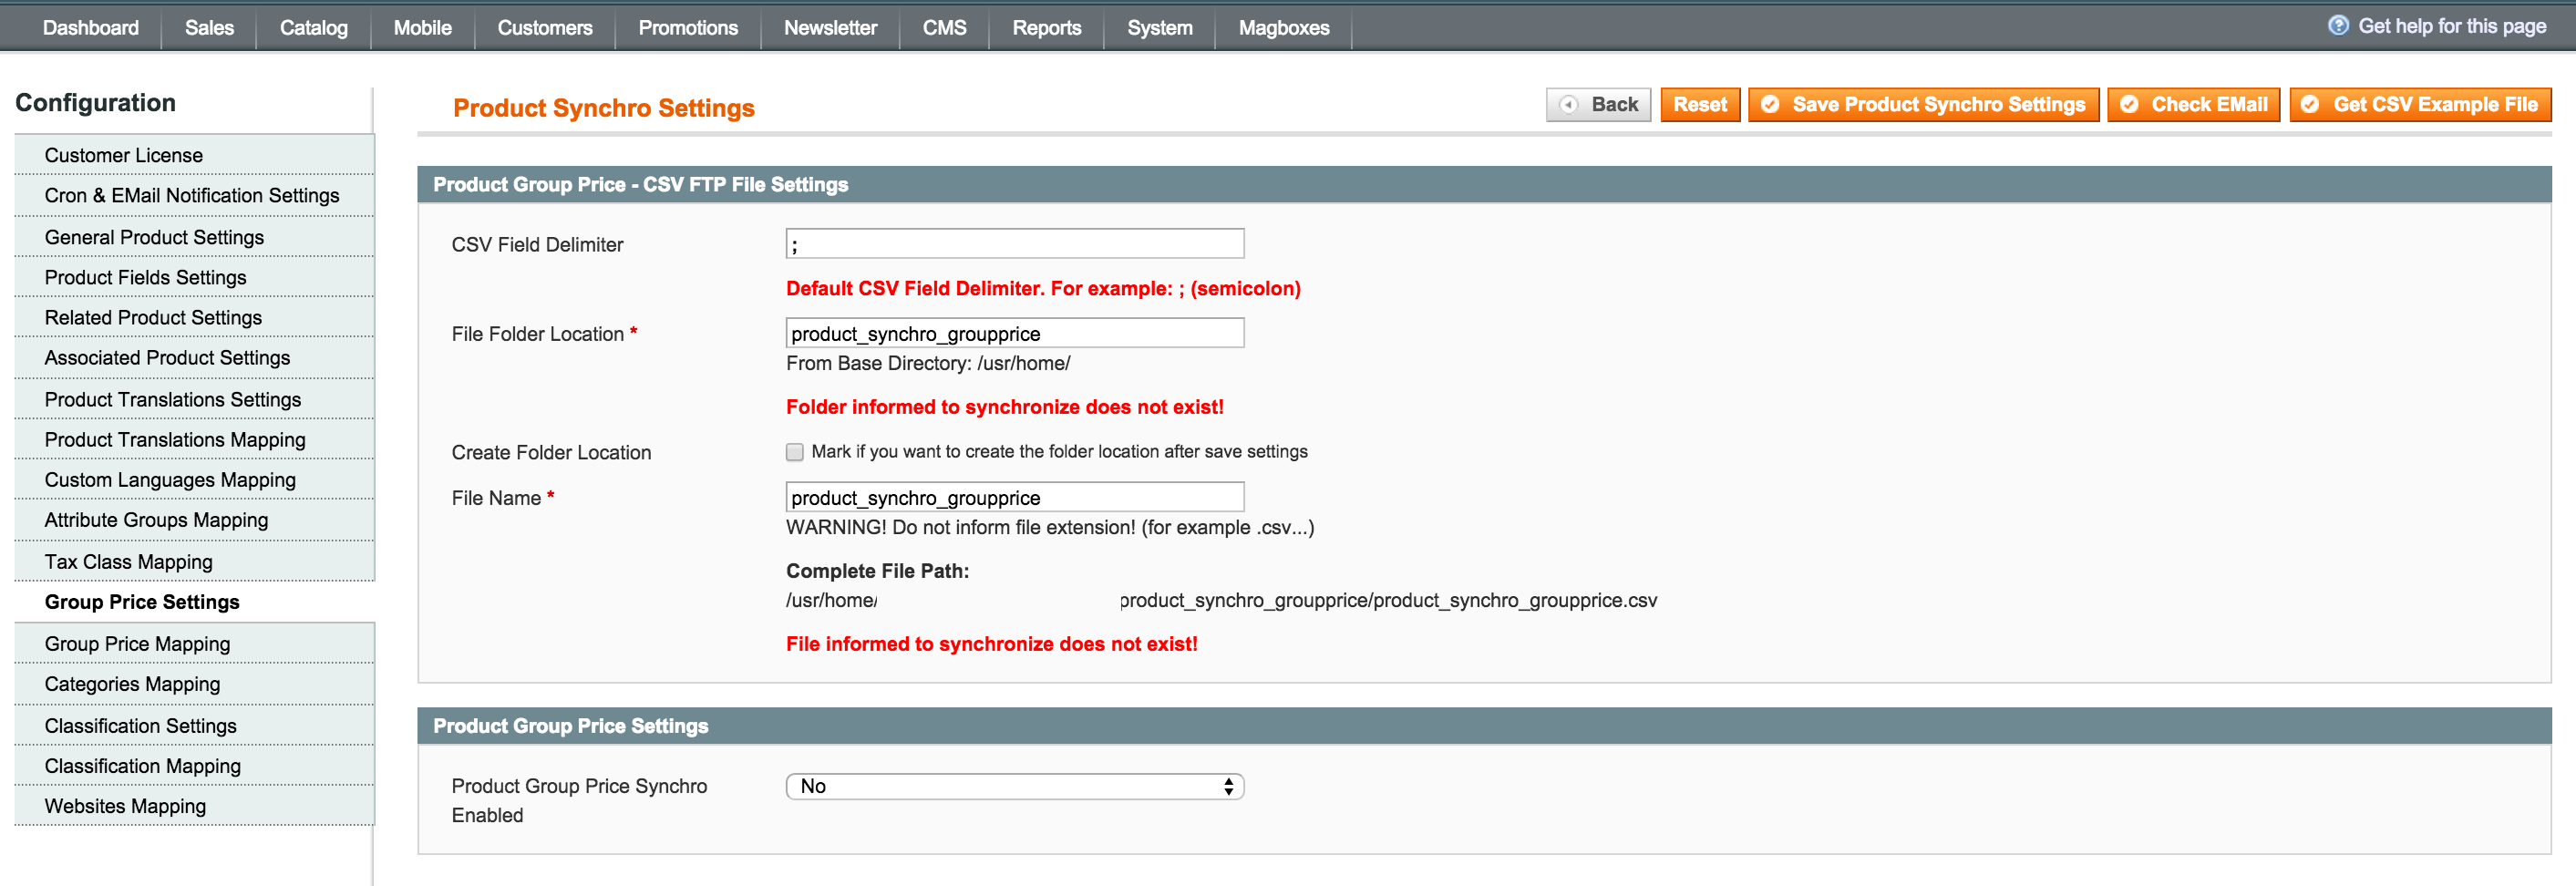Select General Product Settings in sidebar
The height and width of the screenshot is (886, 2576).
195,237
